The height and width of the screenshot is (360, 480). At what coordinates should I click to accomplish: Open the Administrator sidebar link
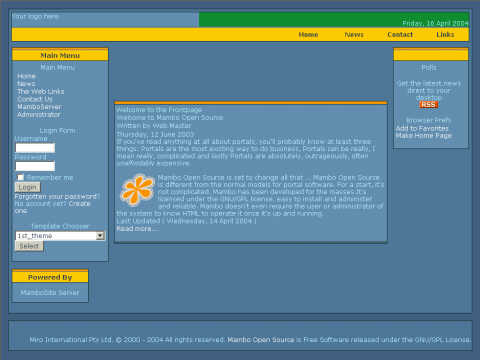[x=39, y=115]
